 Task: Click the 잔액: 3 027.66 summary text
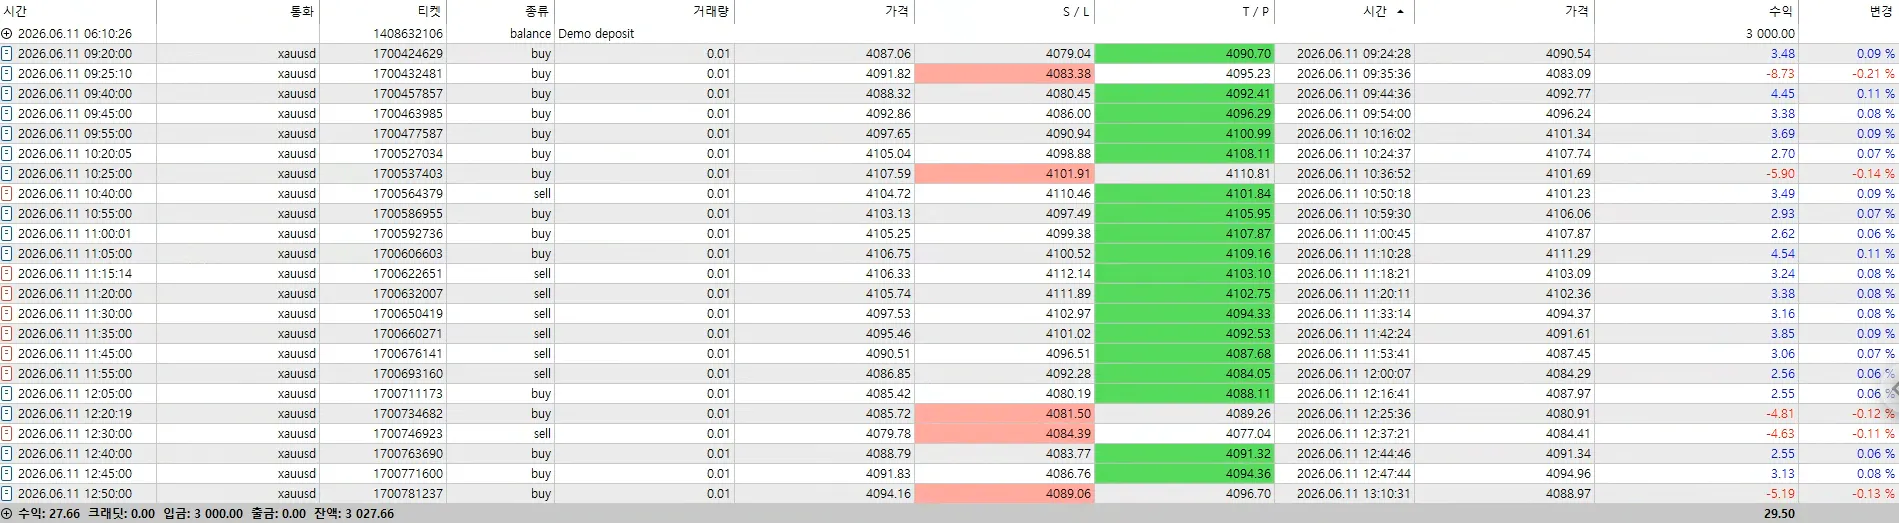[352, 513]
